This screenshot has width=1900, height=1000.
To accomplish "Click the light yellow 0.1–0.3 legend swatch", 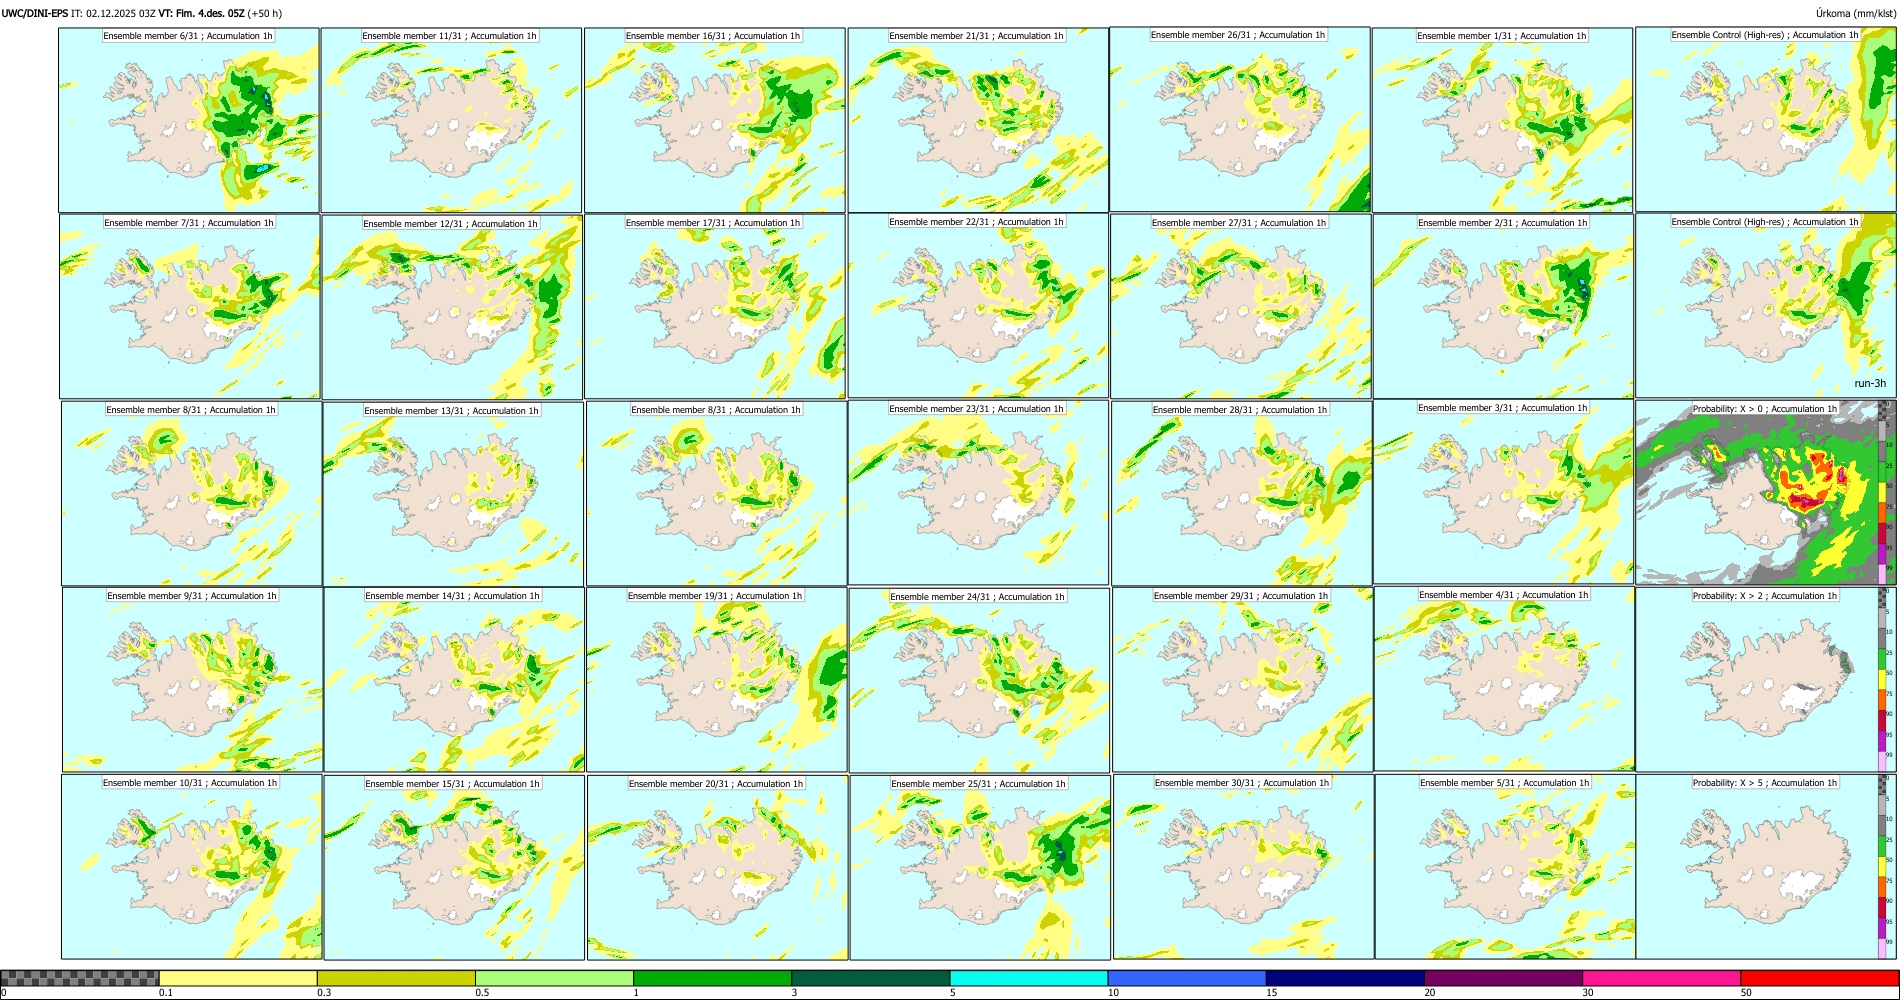I will coord(238,978).
